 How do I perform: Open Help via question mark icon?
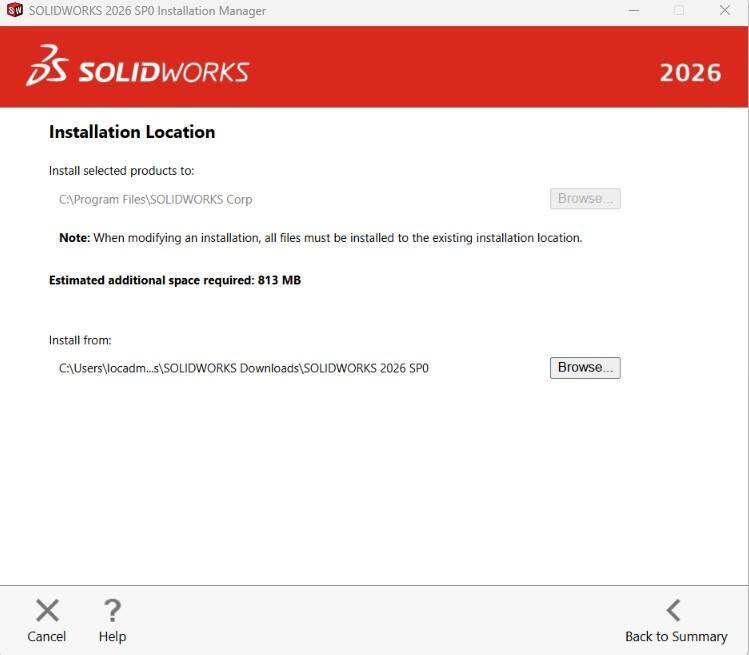click(x=112, y=611)
